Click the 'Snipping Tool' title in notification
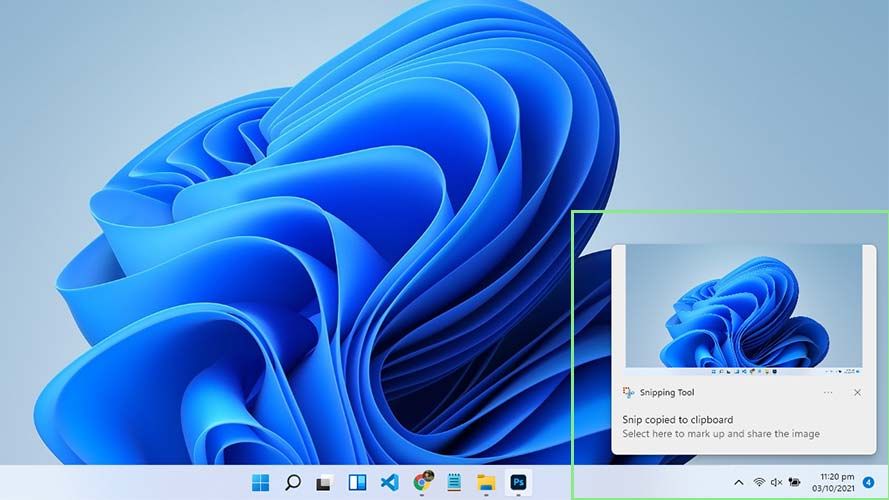 pyautogui.click(x=667, y=392)
